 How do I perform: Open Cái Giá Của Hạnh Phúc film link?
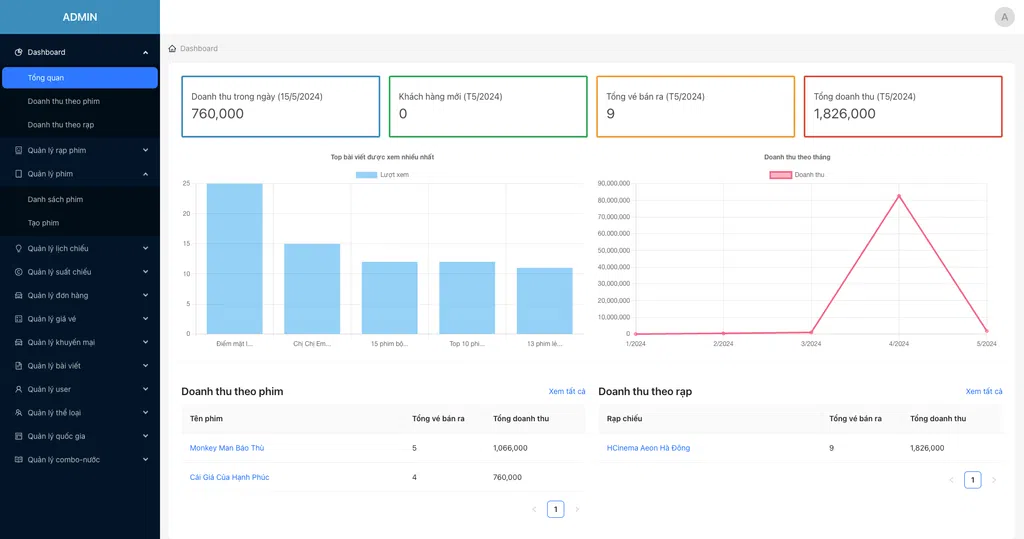229,478
